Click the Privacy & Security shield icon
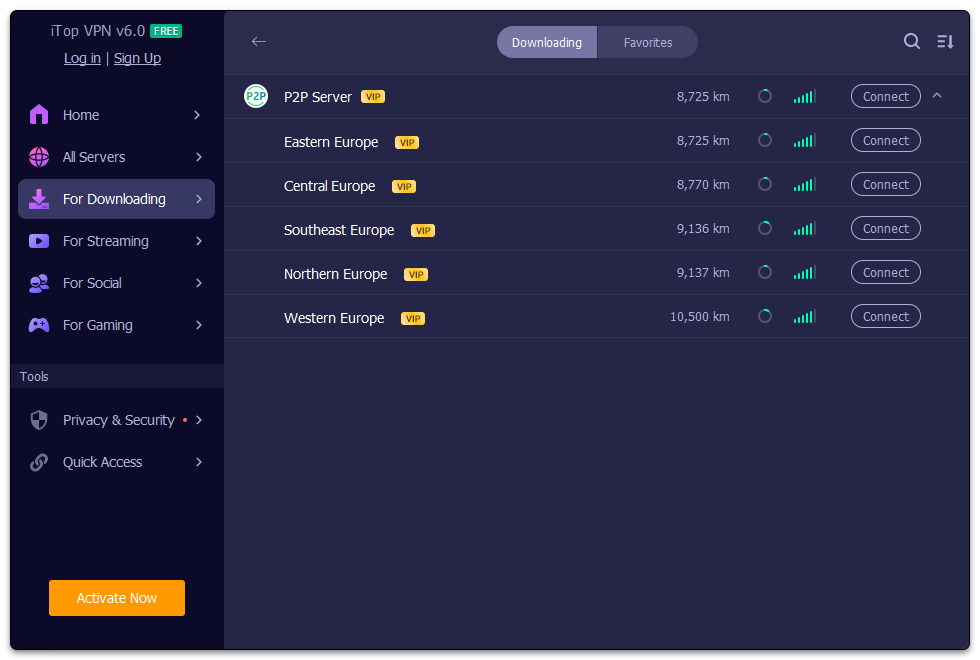Screen dimensions: 980x660 pyautogui.click(x=38, y=420)
